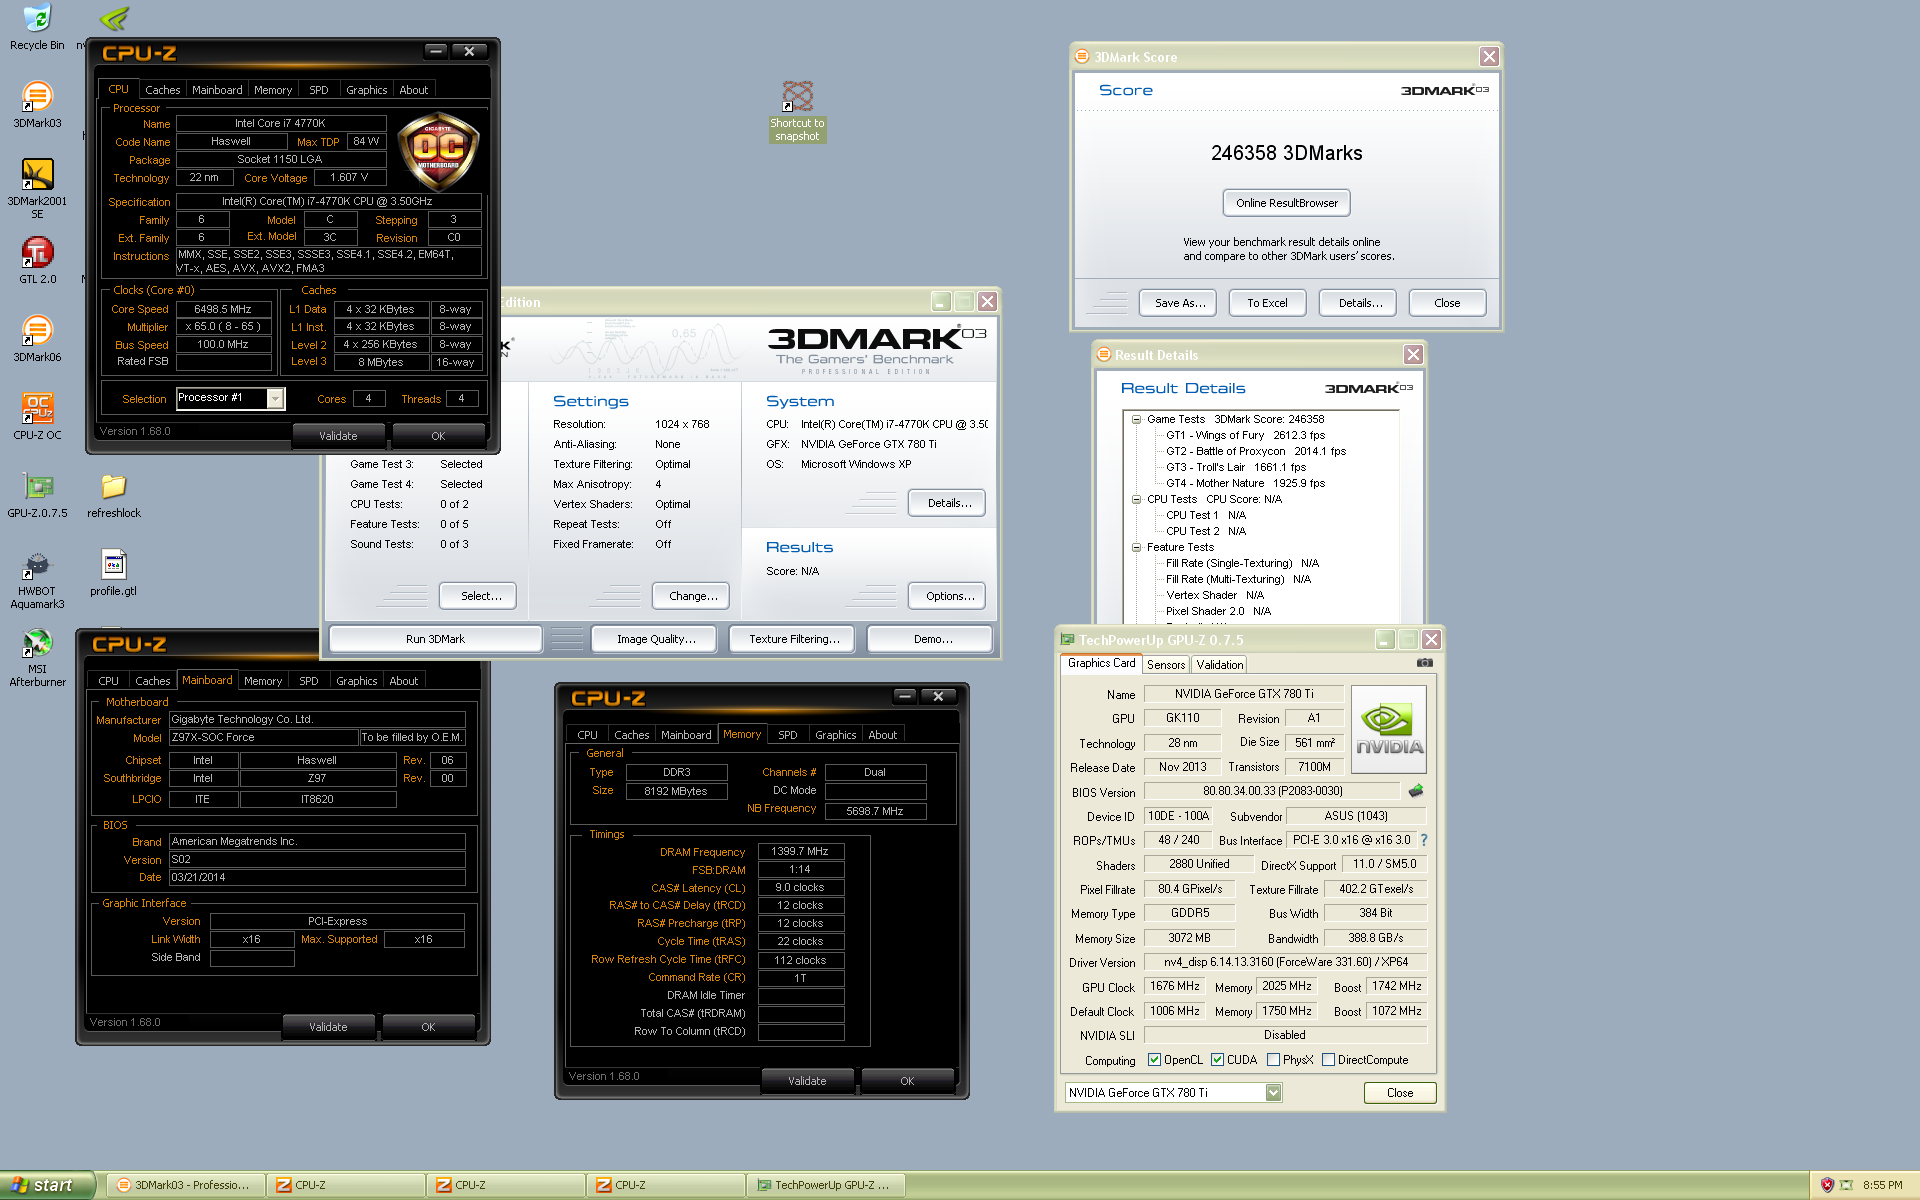The image size is (1920, 1200).
Task: Open the MSI Afterburner desktop icon
Action: point(37,658)
